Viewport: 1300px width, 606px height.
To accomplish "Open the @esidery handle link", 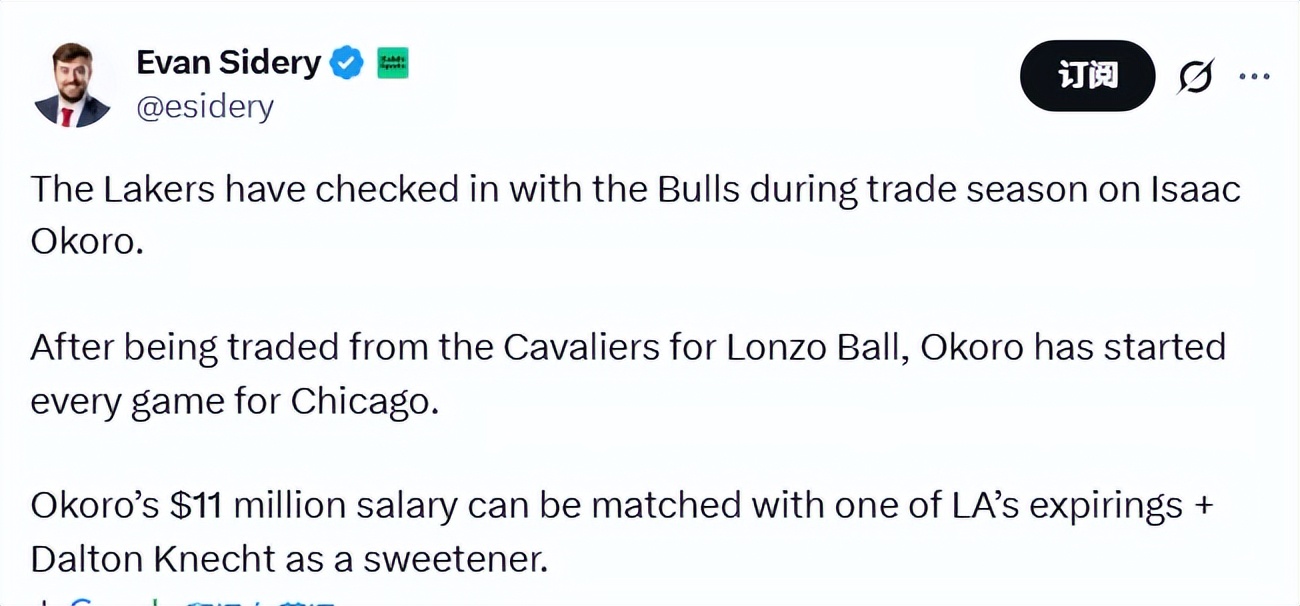I will pyautogui.click(x=204, y=106).
